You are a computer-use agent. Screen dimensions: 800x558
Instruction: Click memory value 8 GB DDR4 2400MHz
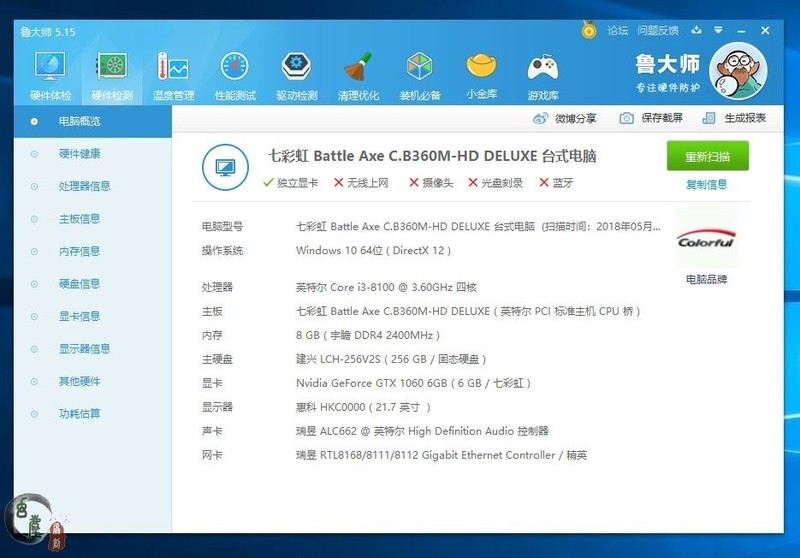point(368,335)
